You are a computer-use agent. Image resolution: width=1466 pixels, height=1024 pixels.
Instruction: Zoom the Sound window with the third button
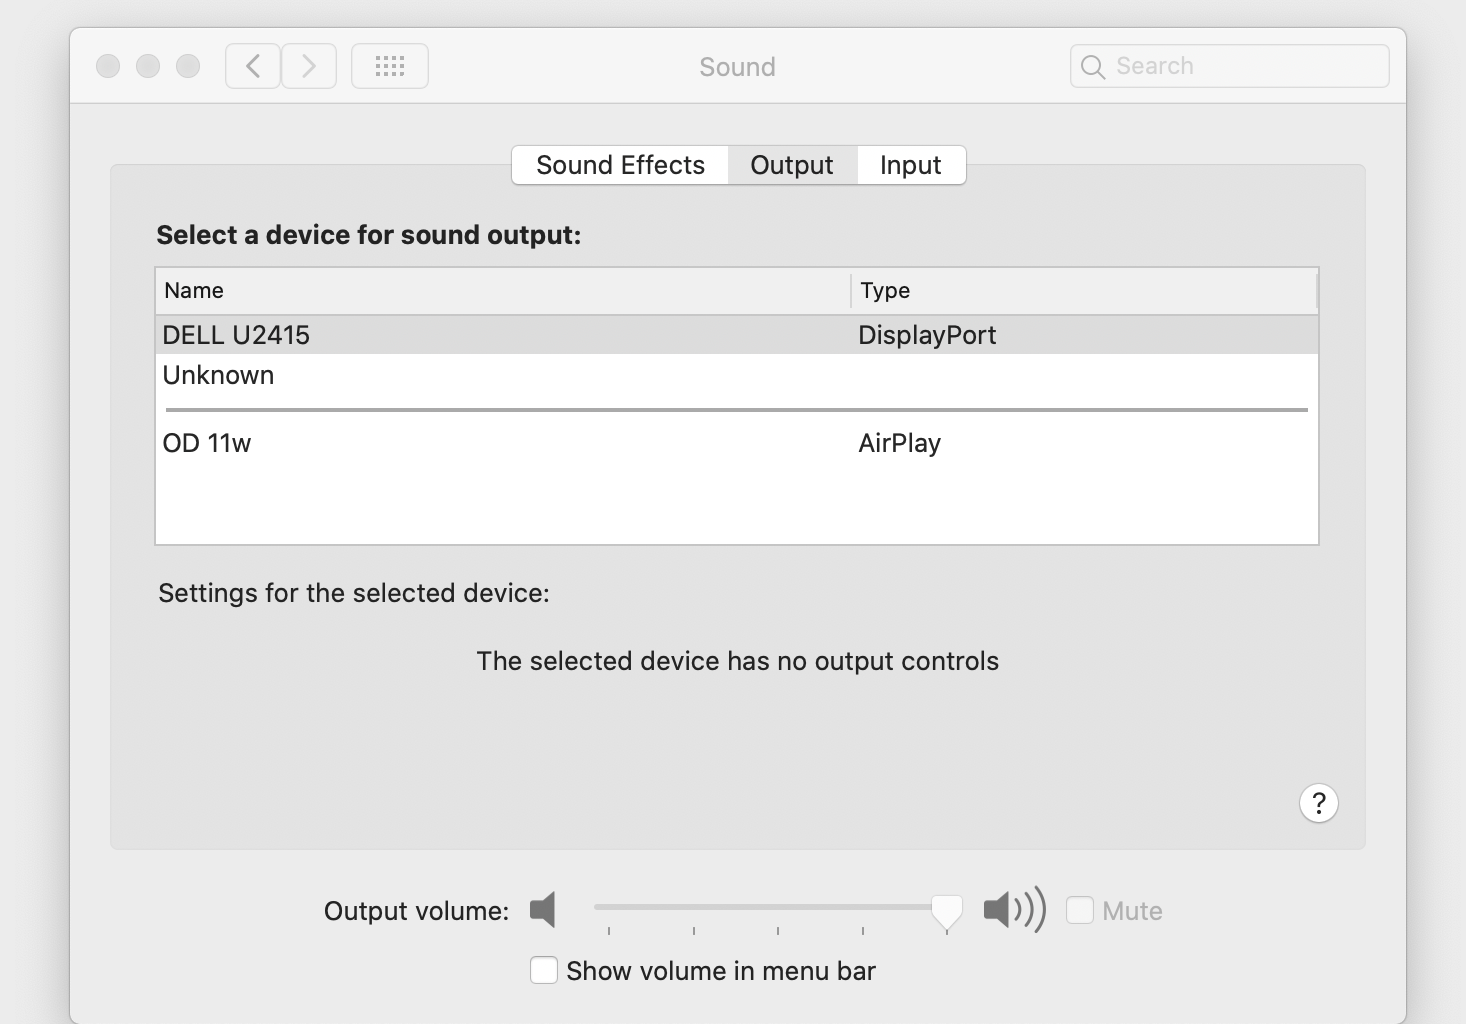(188, 66)
